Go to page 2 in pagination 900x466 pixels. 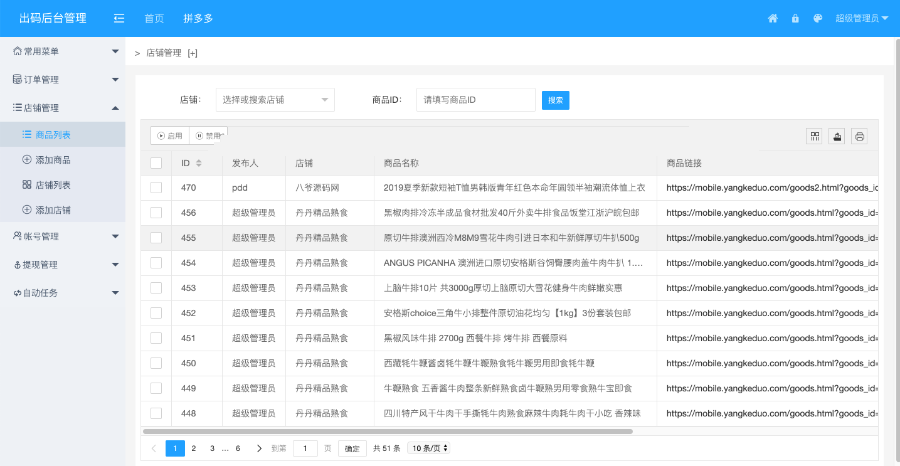click(194, 448)
